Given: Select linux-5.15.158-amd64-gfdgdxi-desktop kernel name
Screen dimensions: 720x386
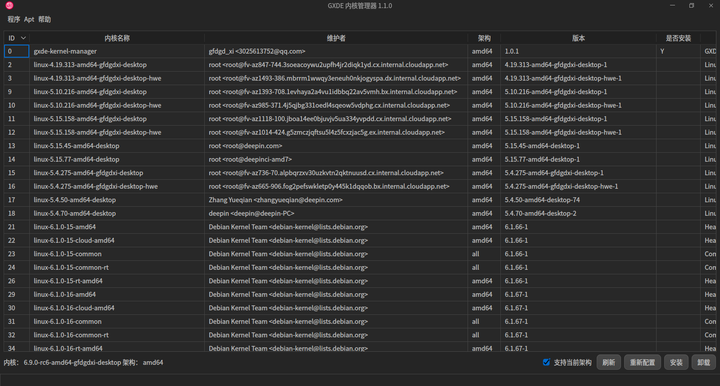Looking at the screenshot, I should point(90,119).
